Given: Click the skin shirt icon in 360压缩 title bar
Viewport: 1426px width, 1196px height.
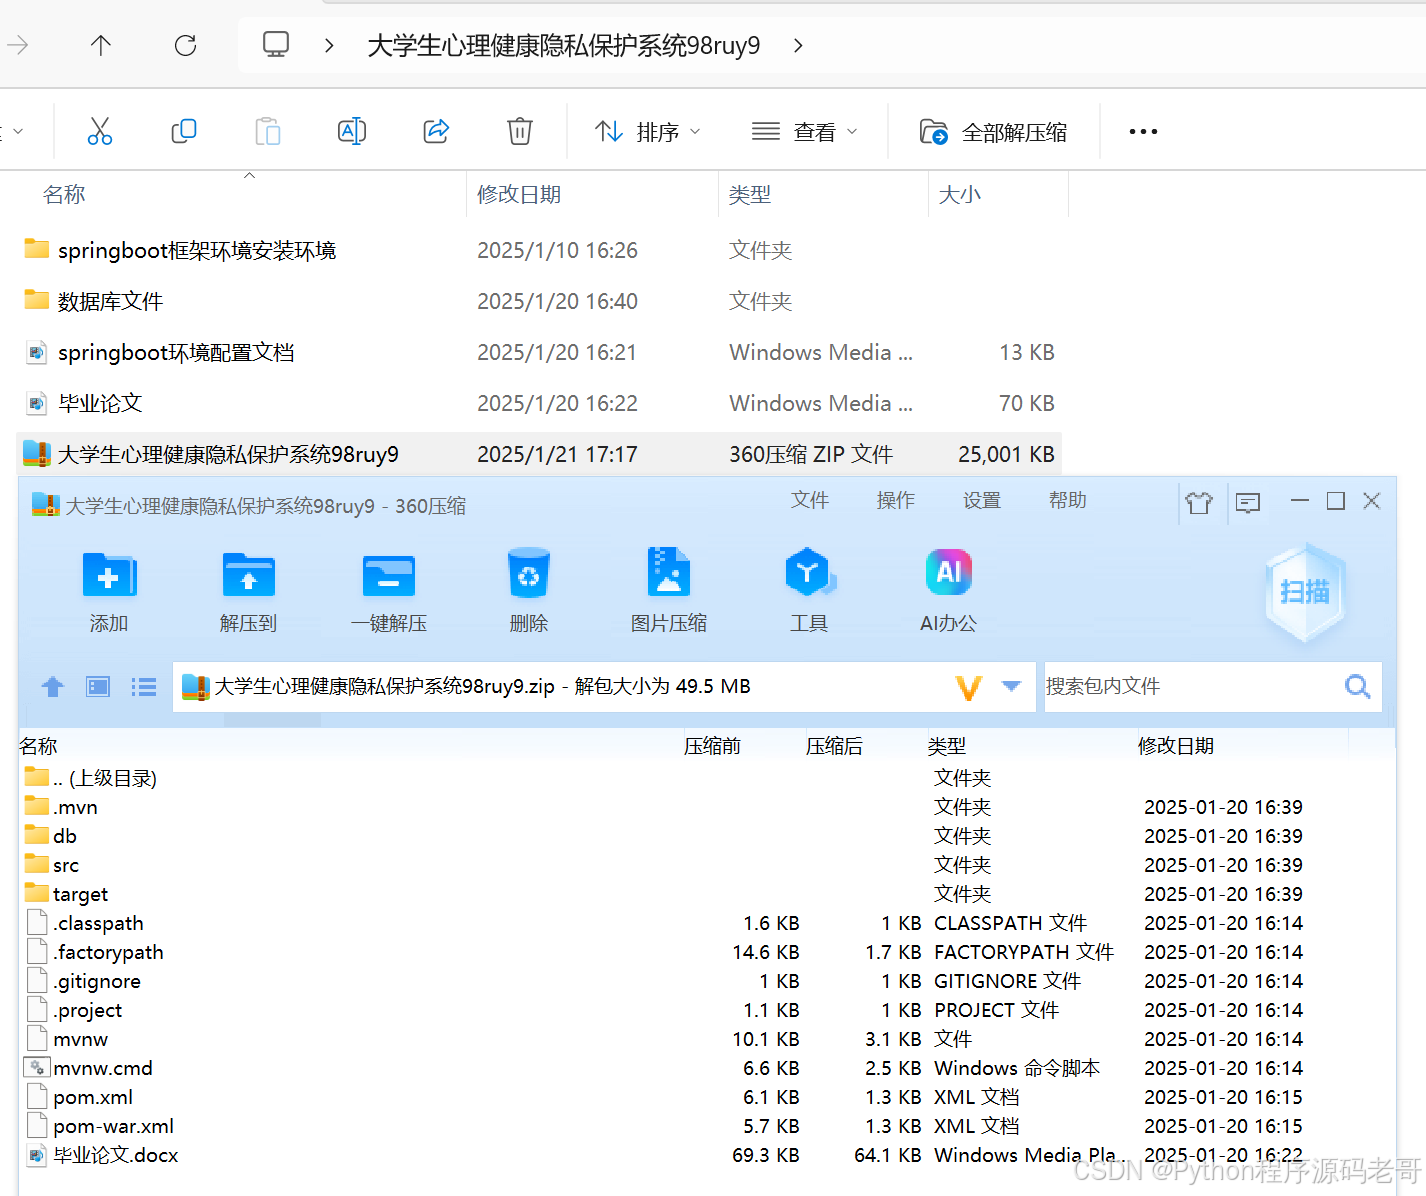Looking at the screenshot, I should pos(1199,502).
